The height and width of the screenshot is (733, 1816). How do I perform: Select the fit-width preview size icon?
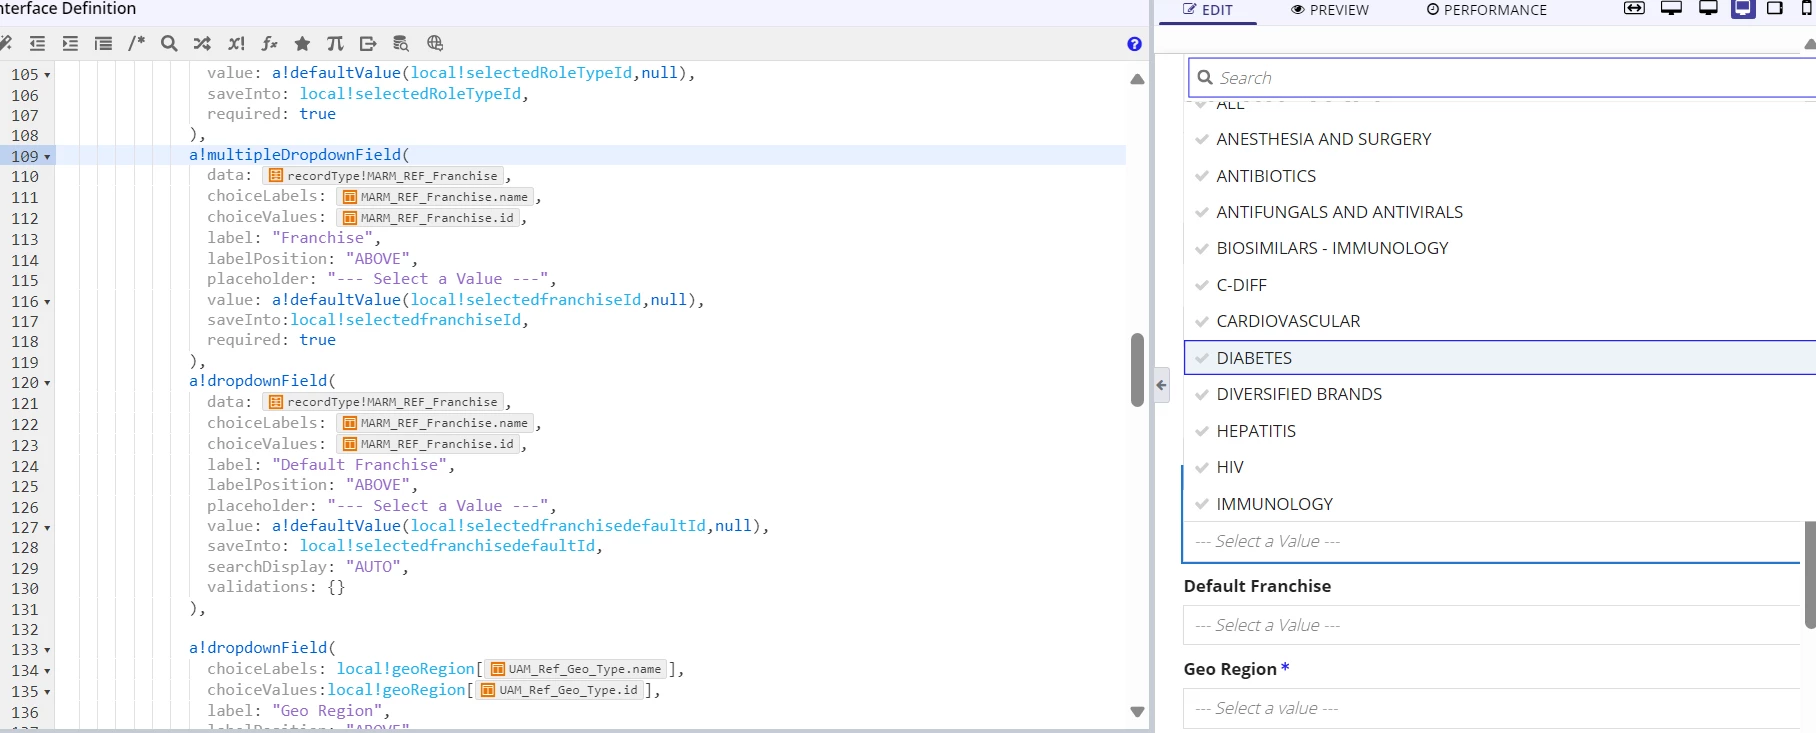[1634, 8]
